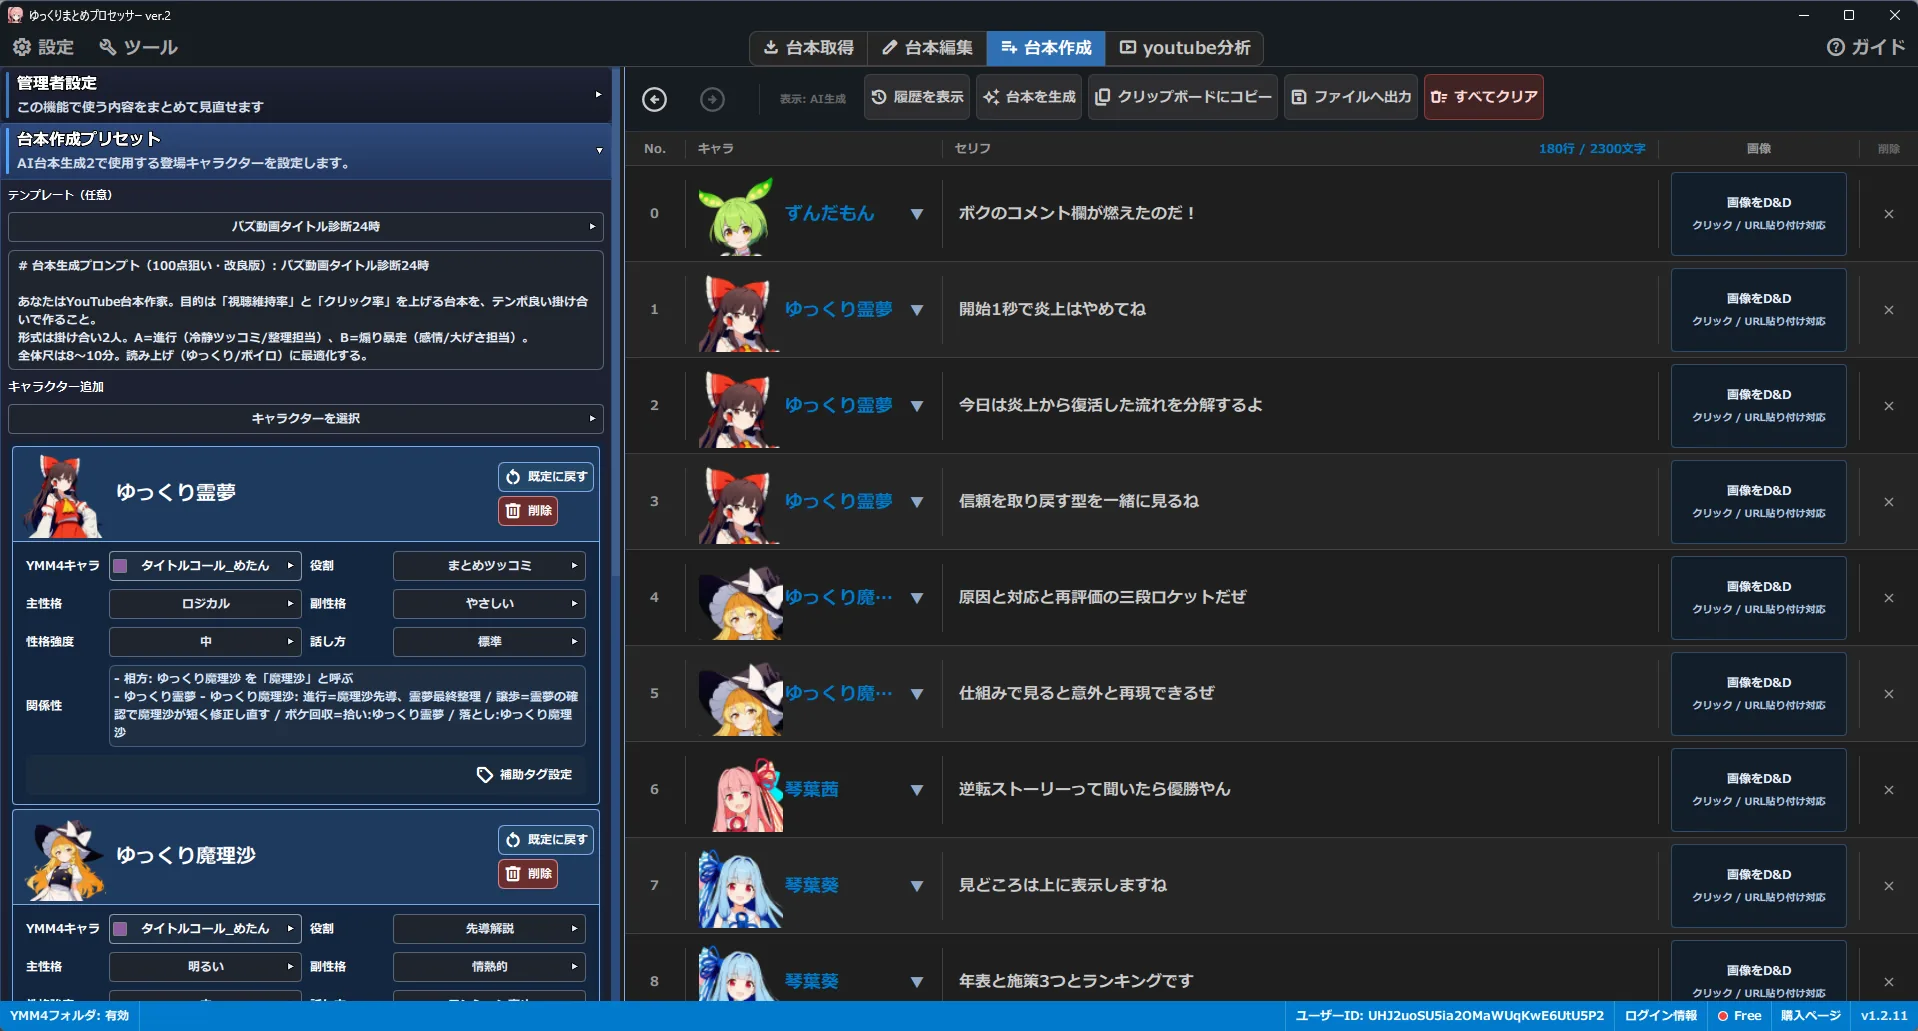Export using ファイルへ出力
The image size is (1918, 1031).
[1351, 97]
